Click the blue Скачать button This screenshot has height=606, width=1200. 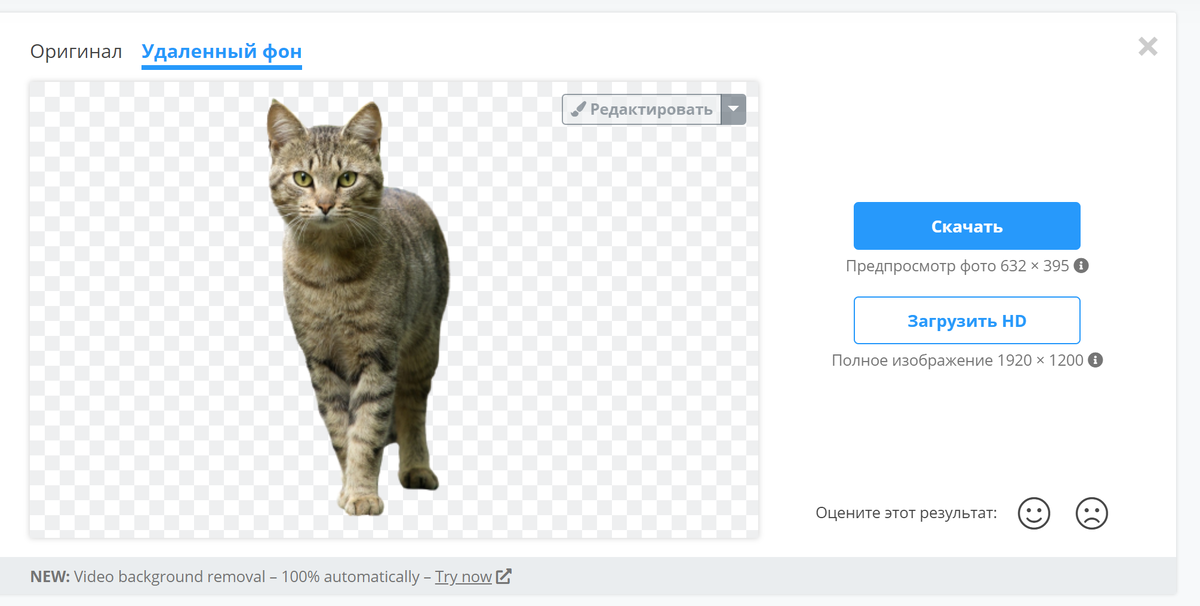[x=967, y=226]
